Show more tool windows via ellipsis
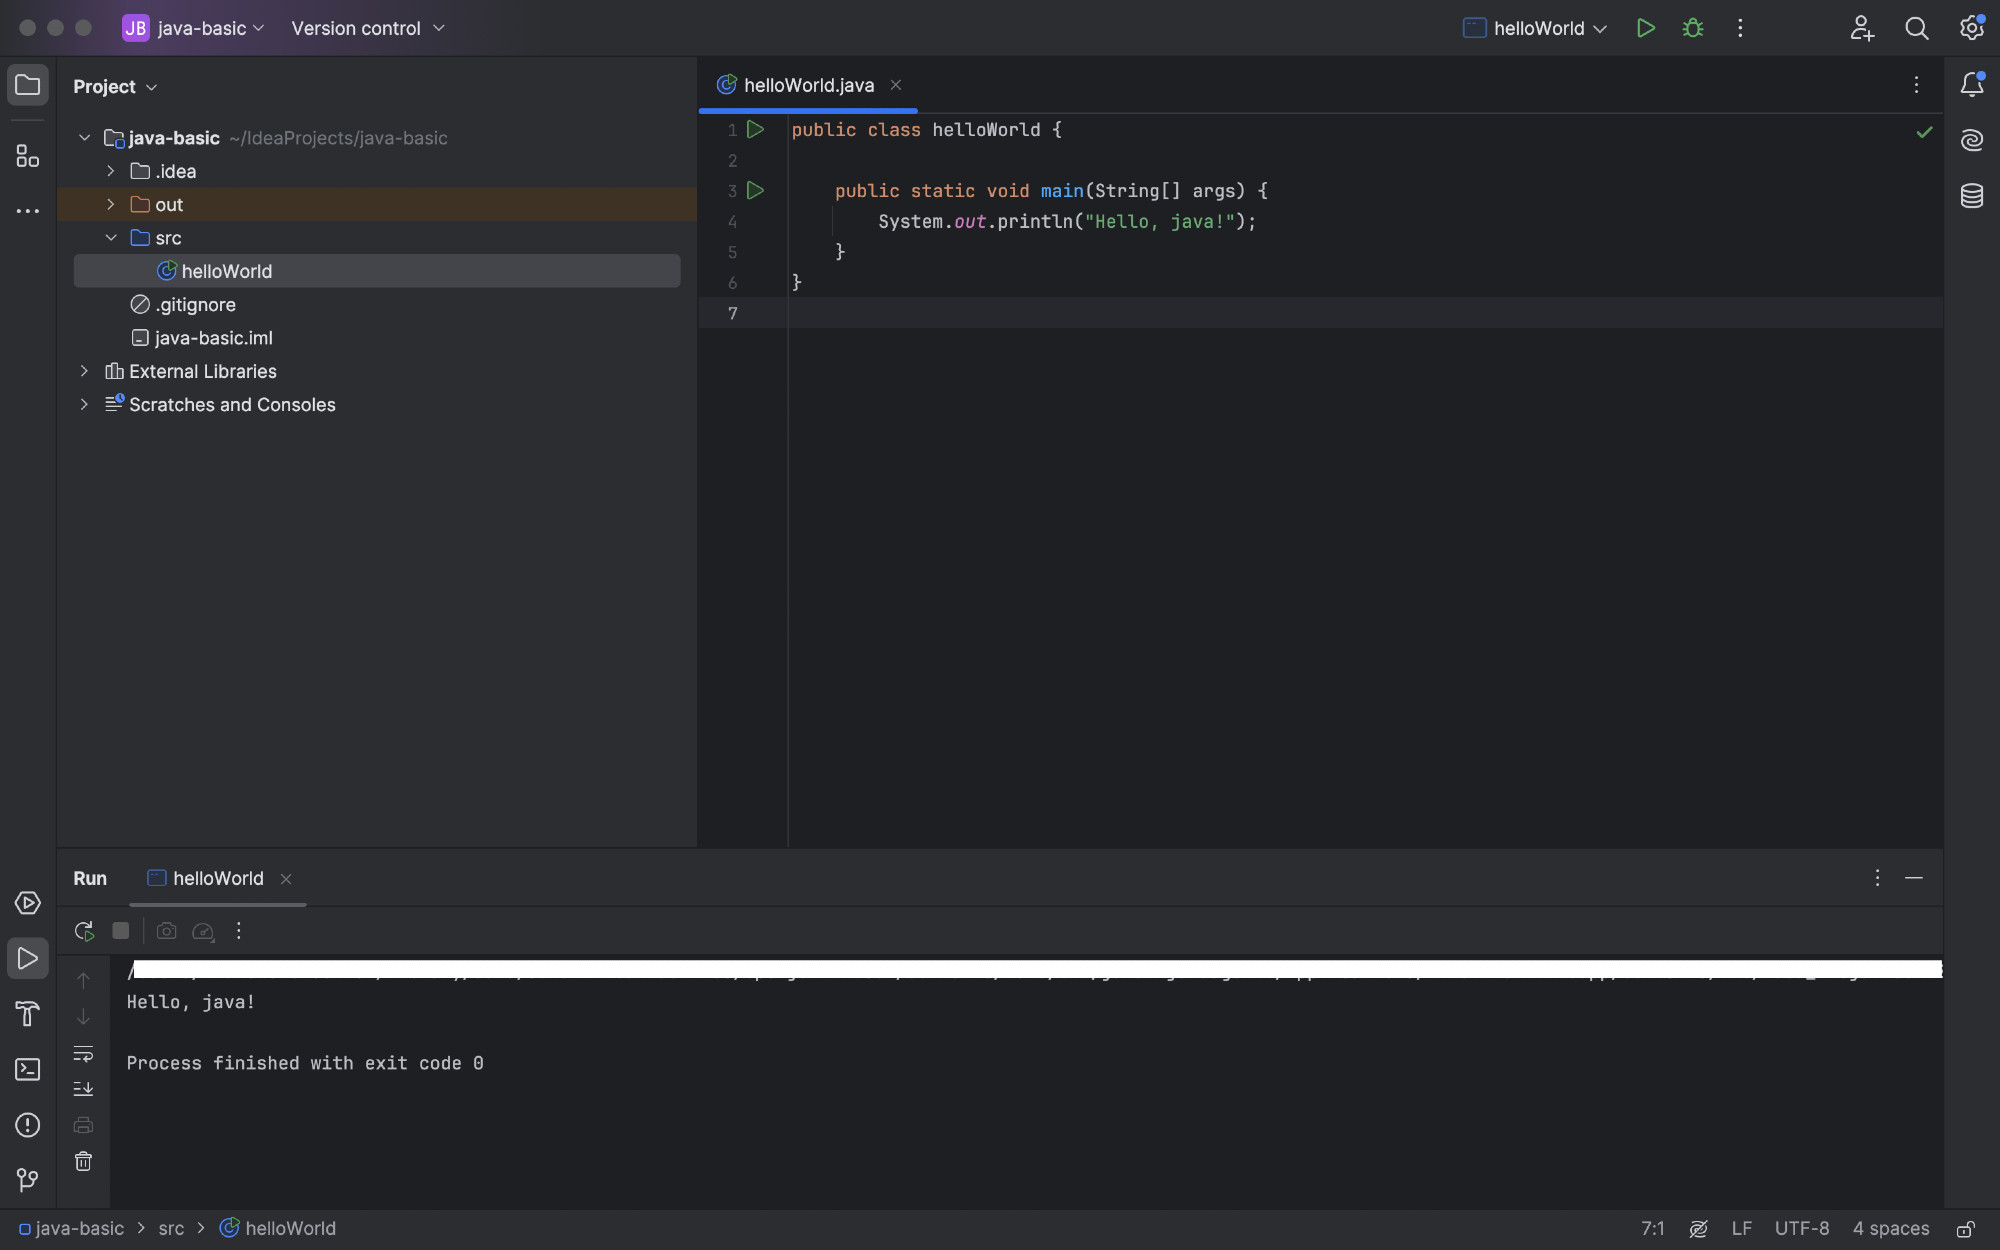 click(x=28, y=211)
